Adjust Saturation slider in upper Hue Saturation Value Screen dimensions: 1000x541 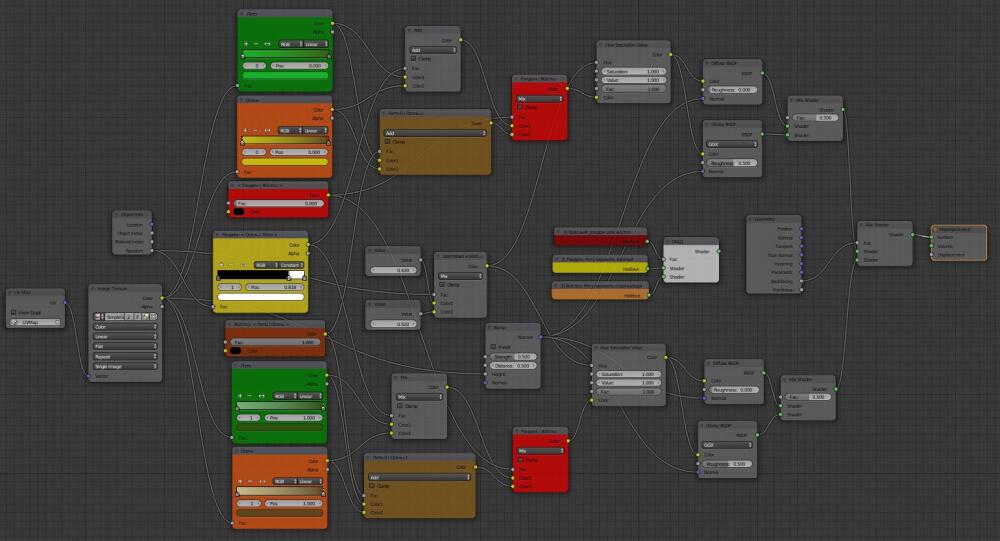click(x=633, y=71)
